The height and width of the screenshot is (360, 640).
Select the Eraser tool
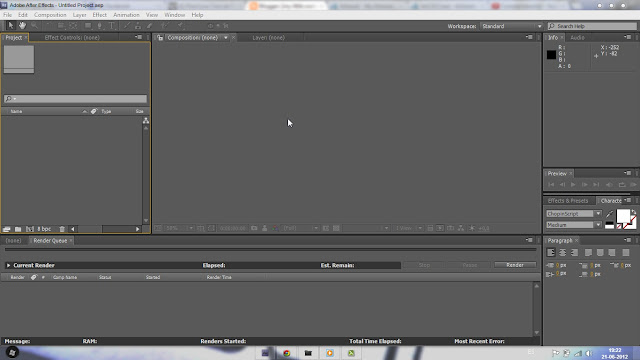pyautogui.click(x=150, y=26)
